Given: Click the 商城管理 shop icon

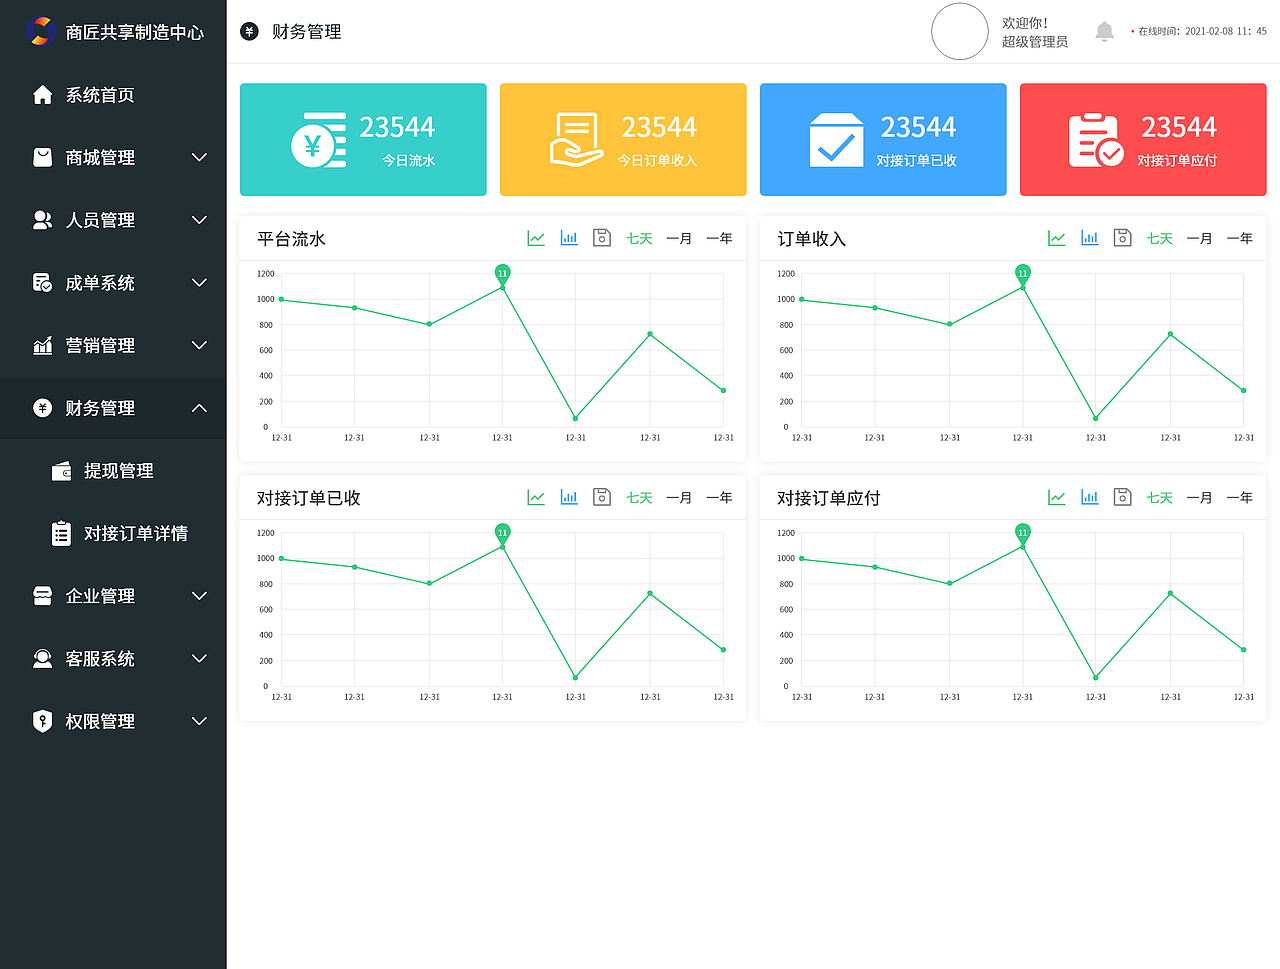Looking at the screenshot, I should [x=42, y=157].
